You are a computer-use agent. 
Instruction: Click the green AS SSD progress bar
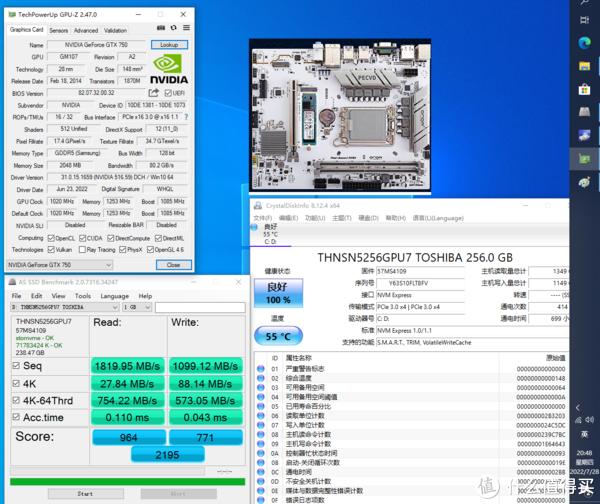click(x=127, y=481)
